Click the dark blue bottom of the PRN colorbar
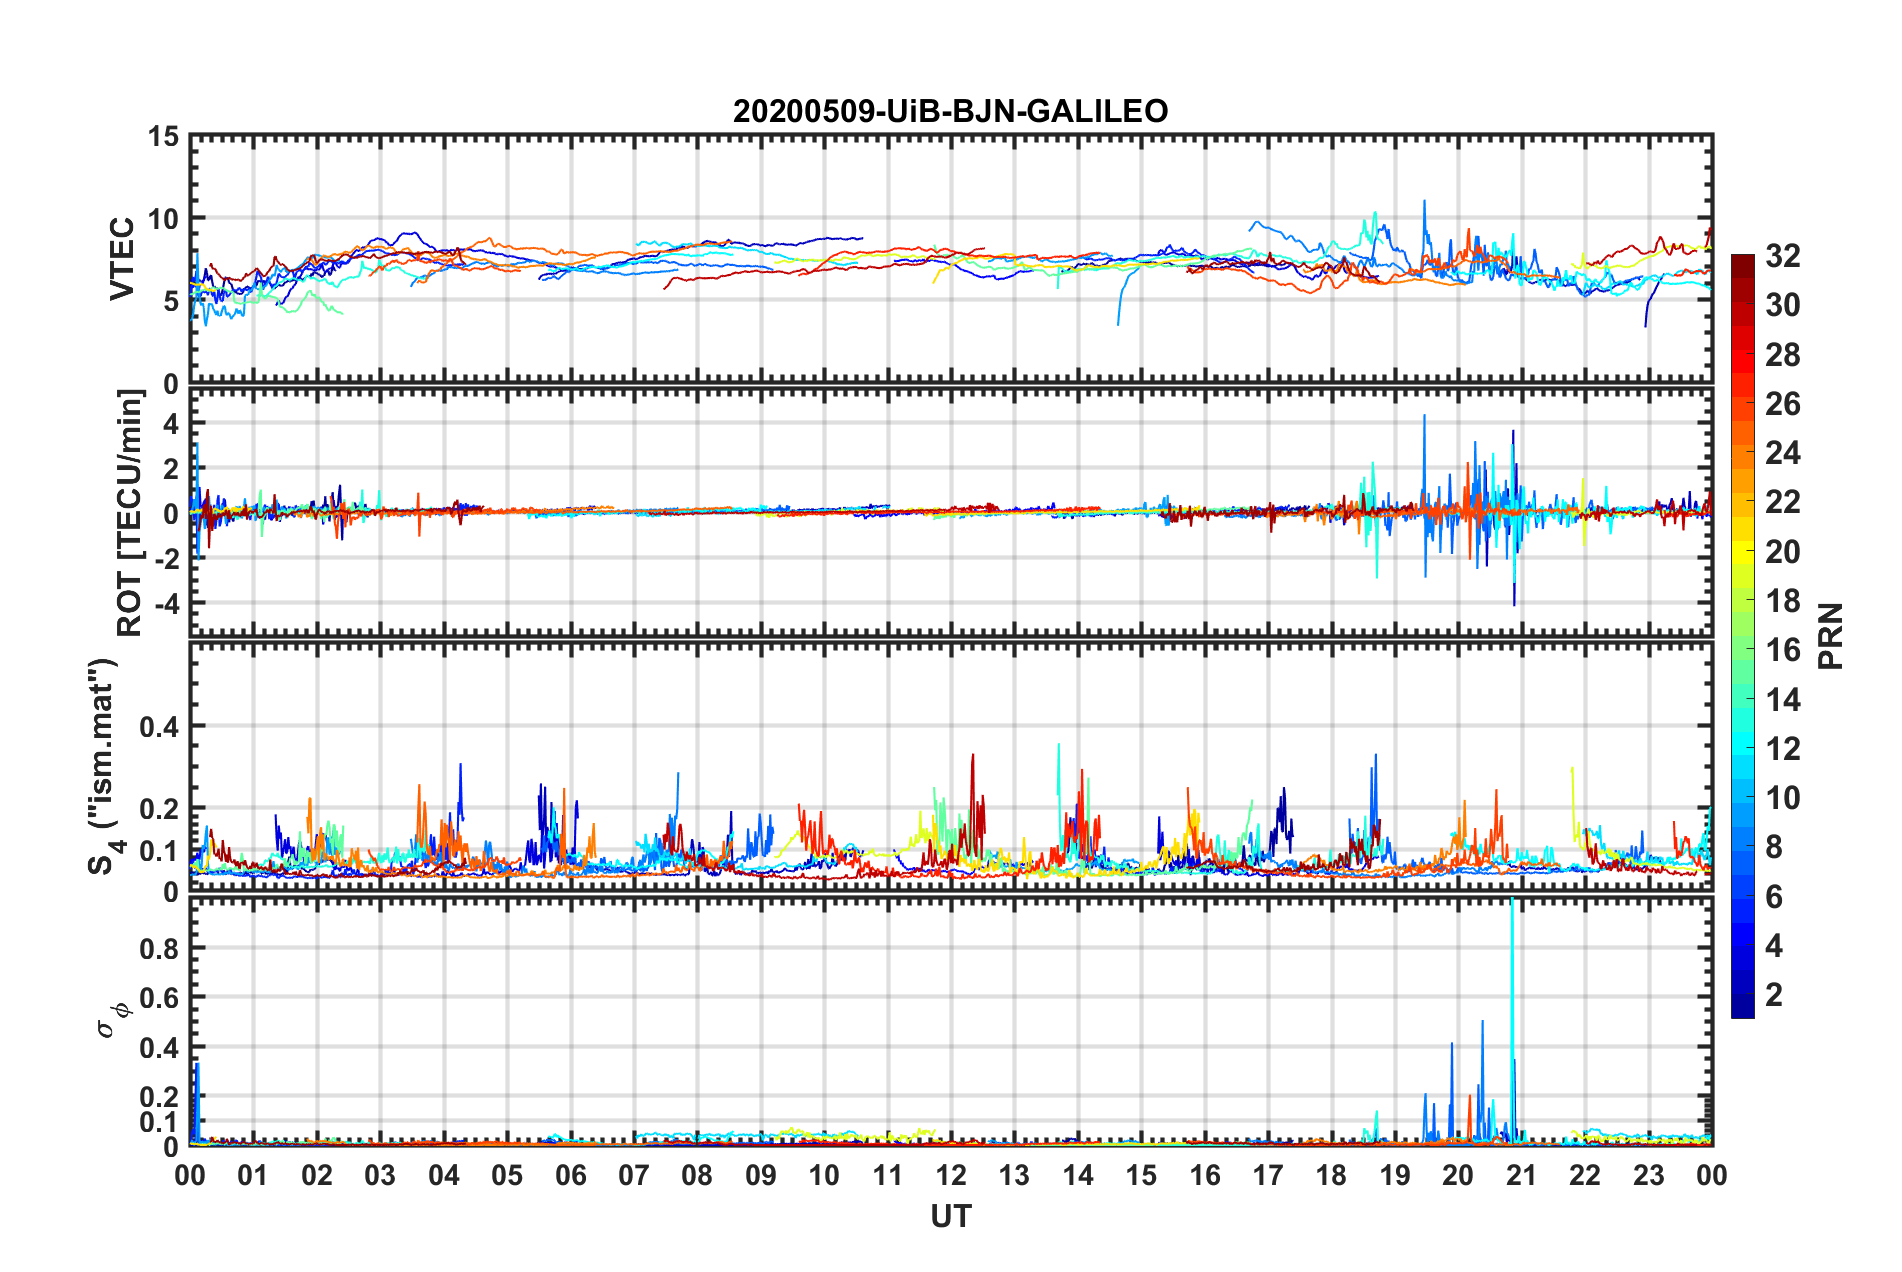This screenshot has width=1902, height=1272. coord(1743,1006)
